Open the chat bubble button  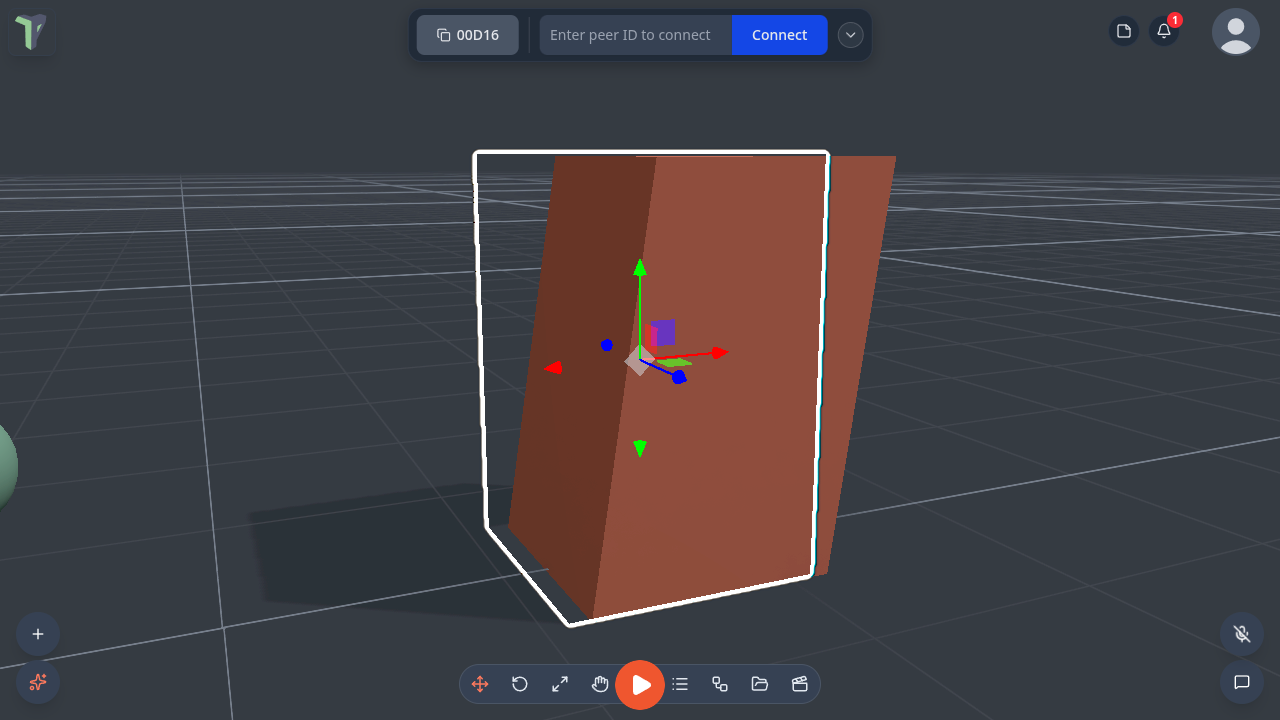pos(1242,682)
